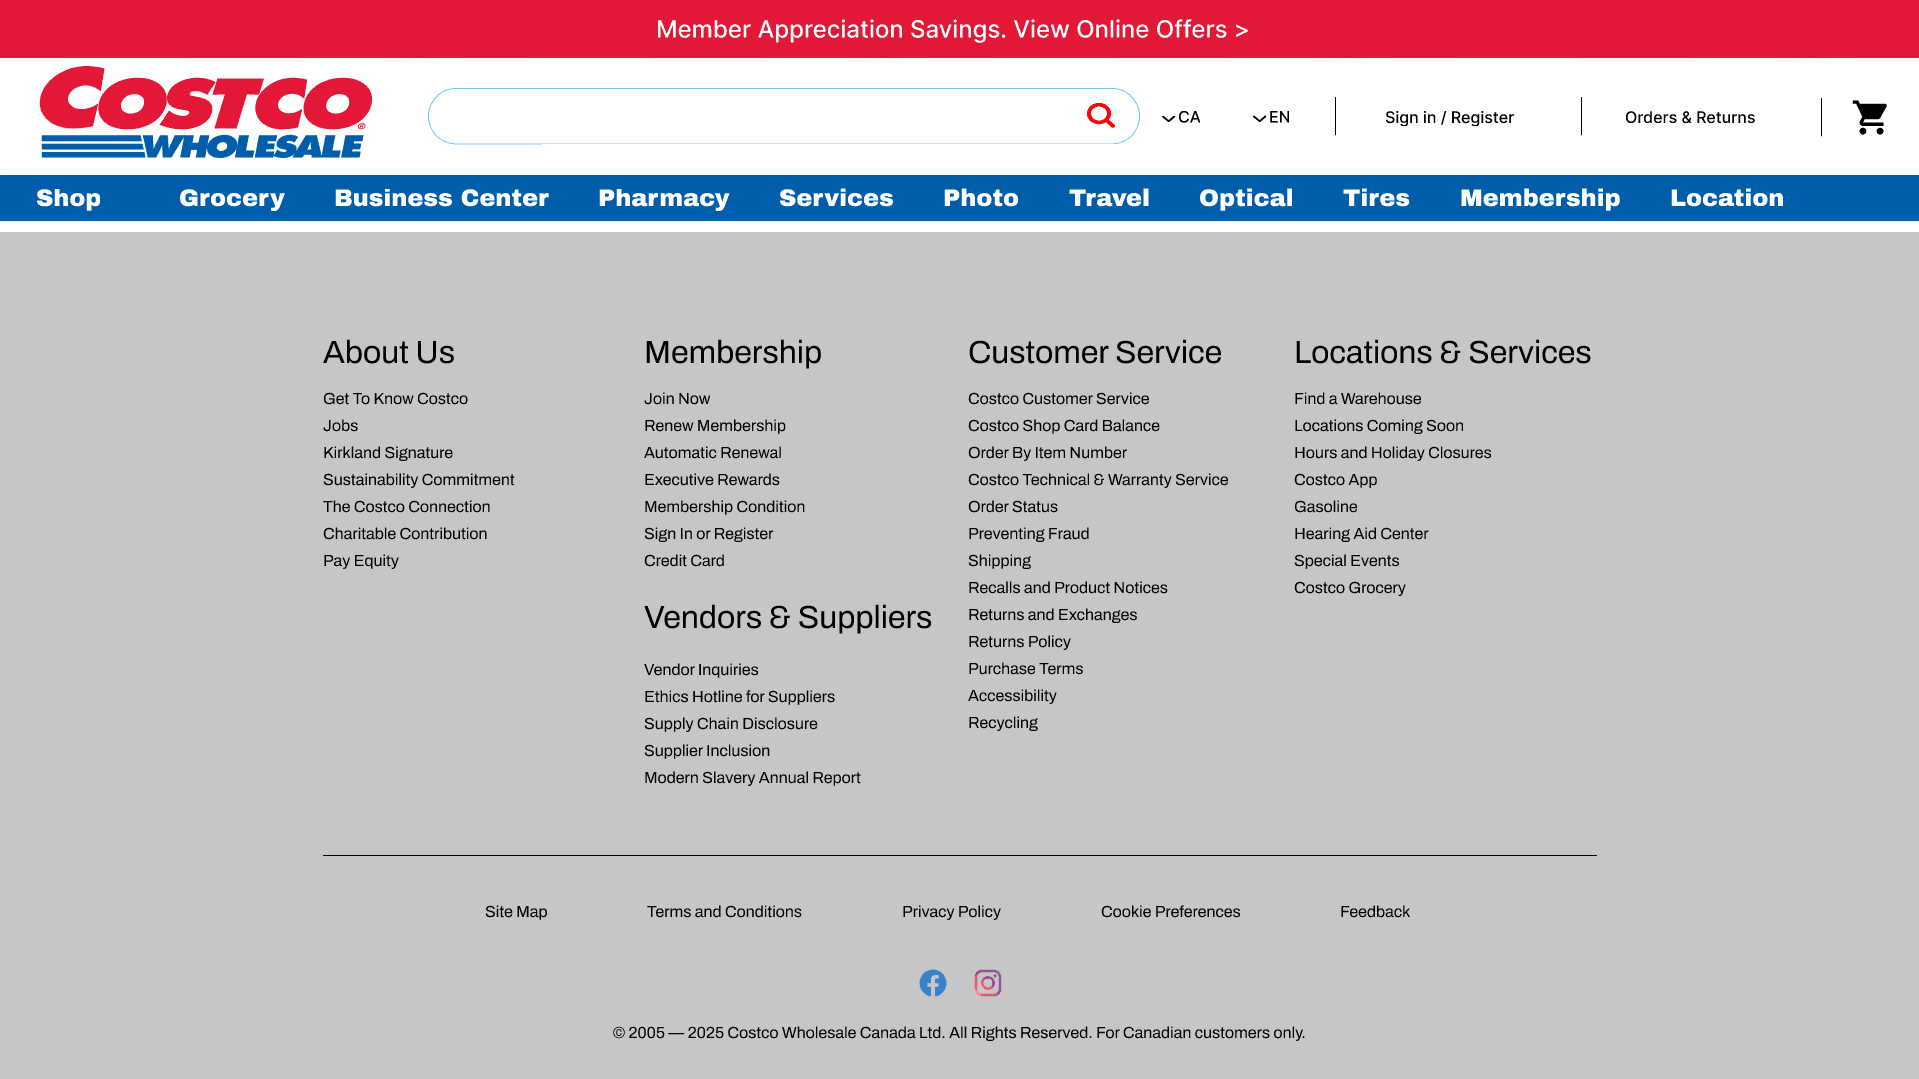Viewport: 1919px width, 1079px height.
Task: Select Membership in the blue nav bar
Action: pyautogui.click(x=1540, y=198)
